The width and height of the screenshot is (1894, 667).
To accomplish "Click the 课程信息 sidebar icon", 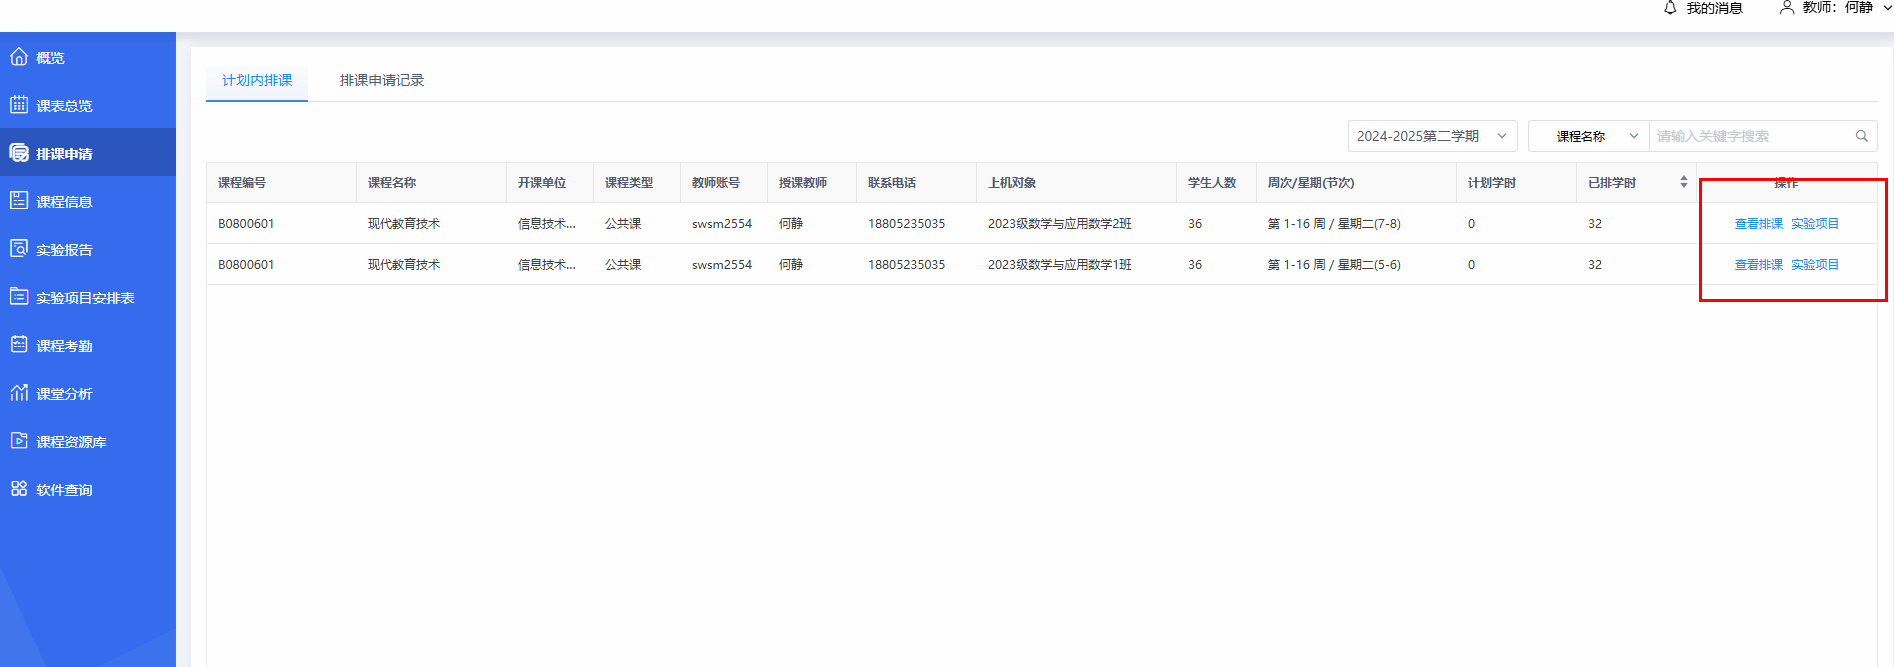I will (19, 201).
